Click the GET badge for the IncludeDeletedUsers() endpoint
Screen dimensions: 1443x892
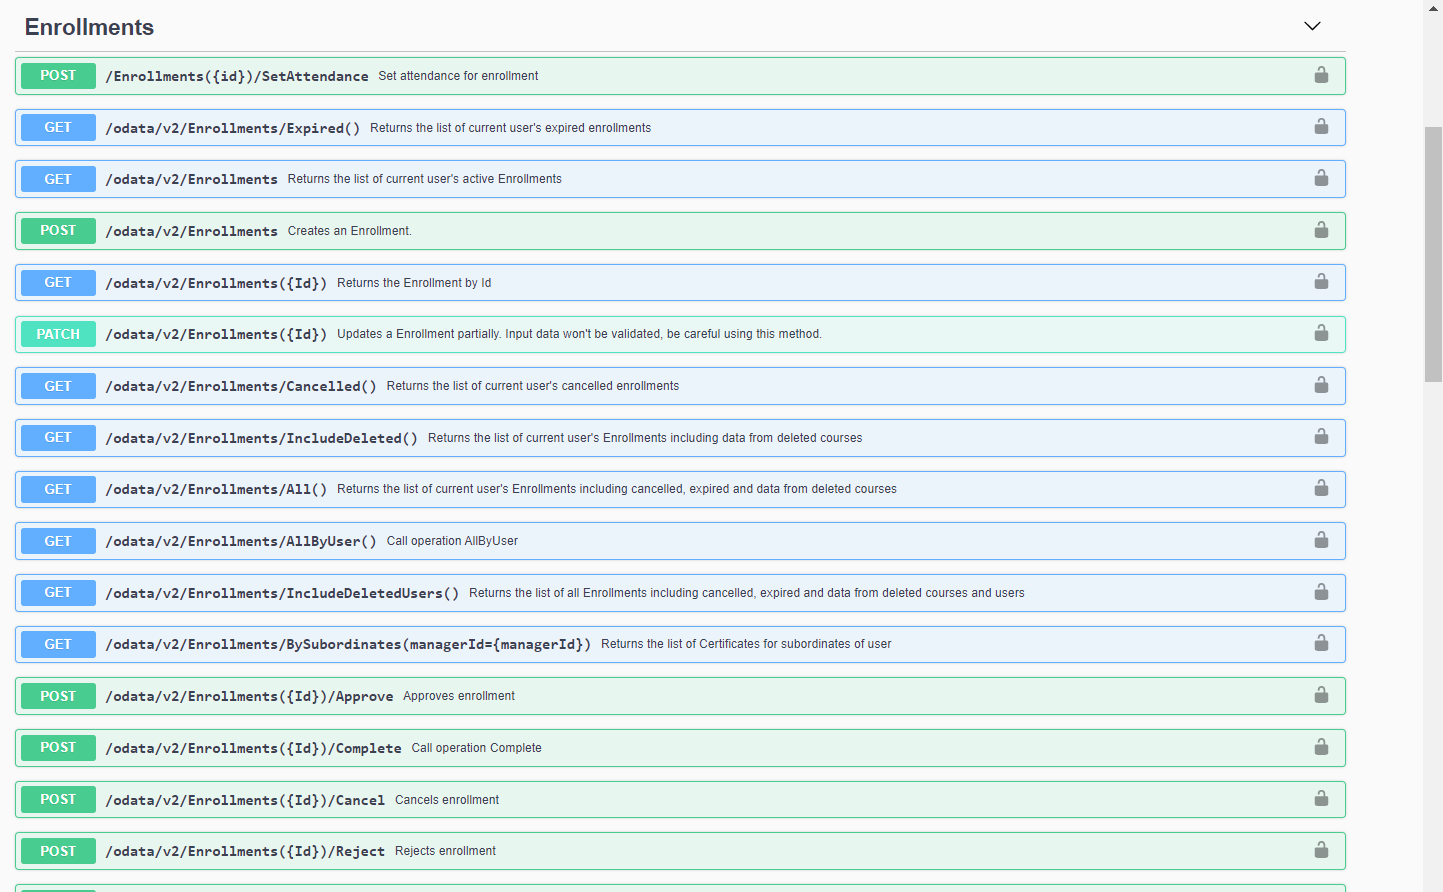(x=58, y=593)
